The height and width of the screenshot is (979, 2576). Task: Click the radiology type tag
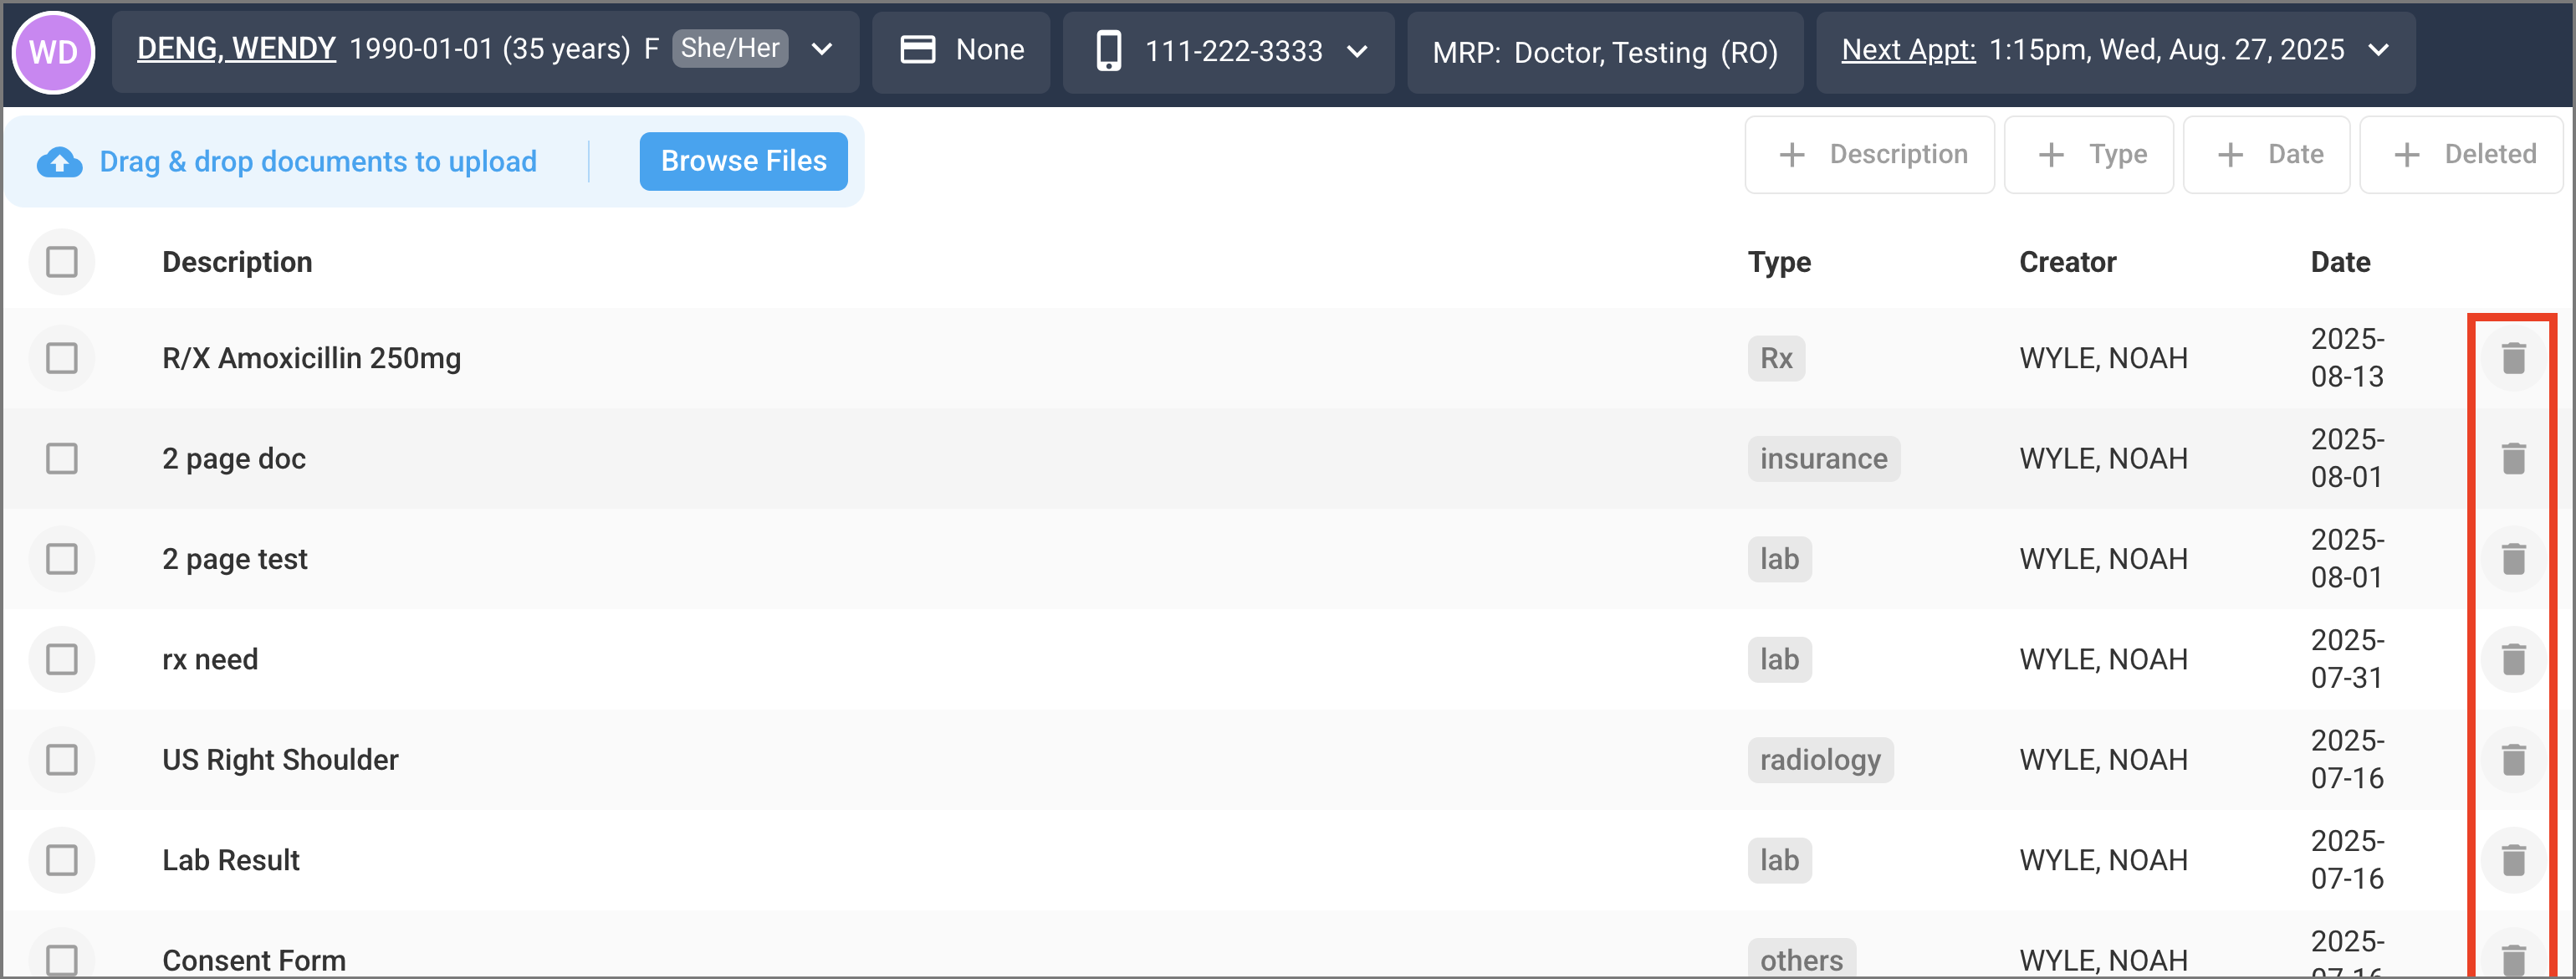tap(1820, 759)
